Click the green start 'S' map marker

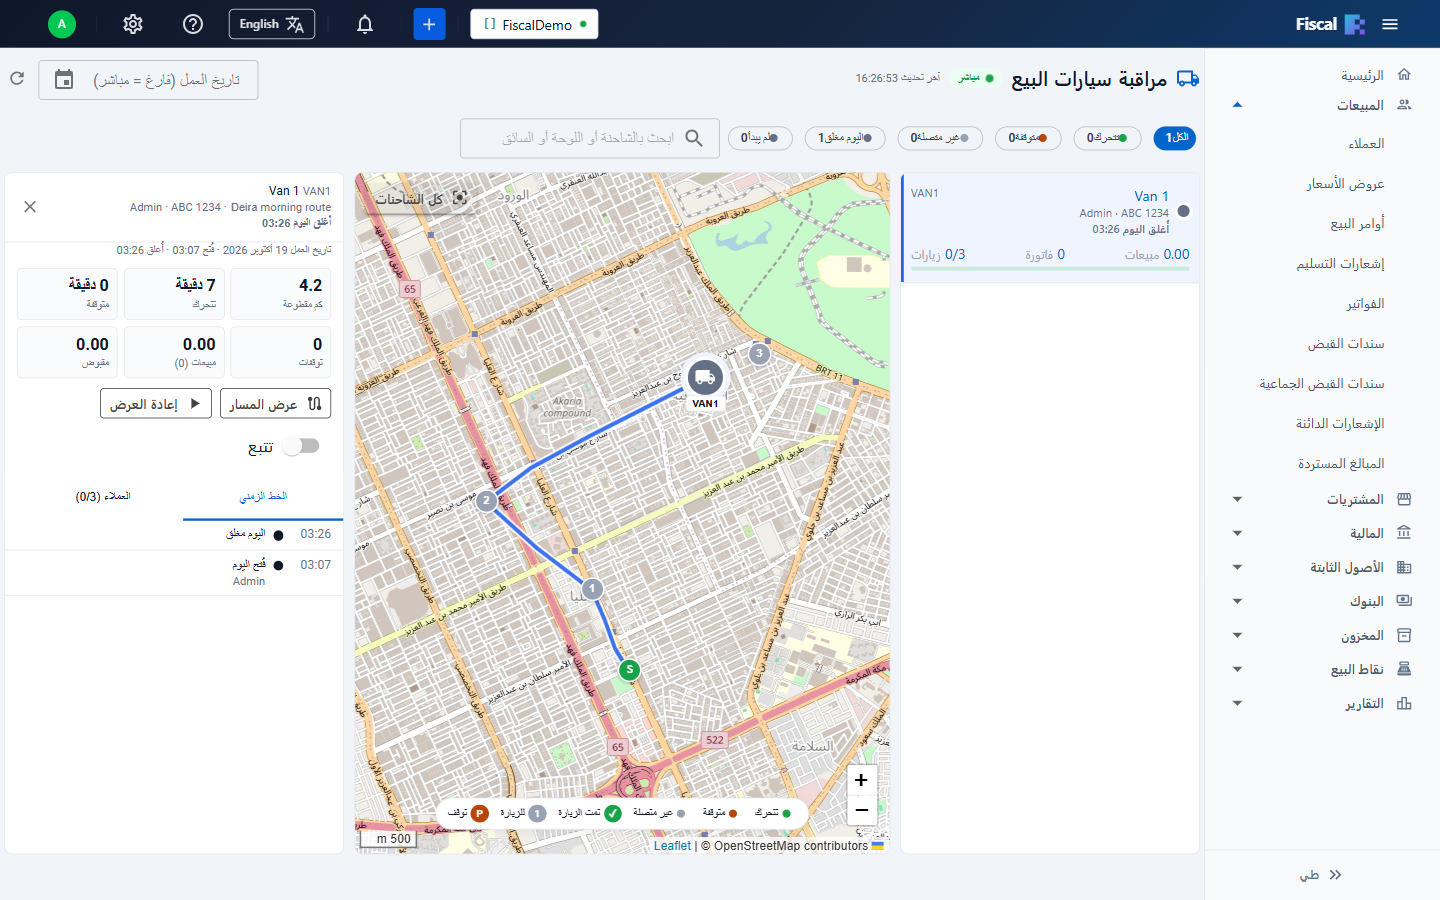(x=629, y=670)
